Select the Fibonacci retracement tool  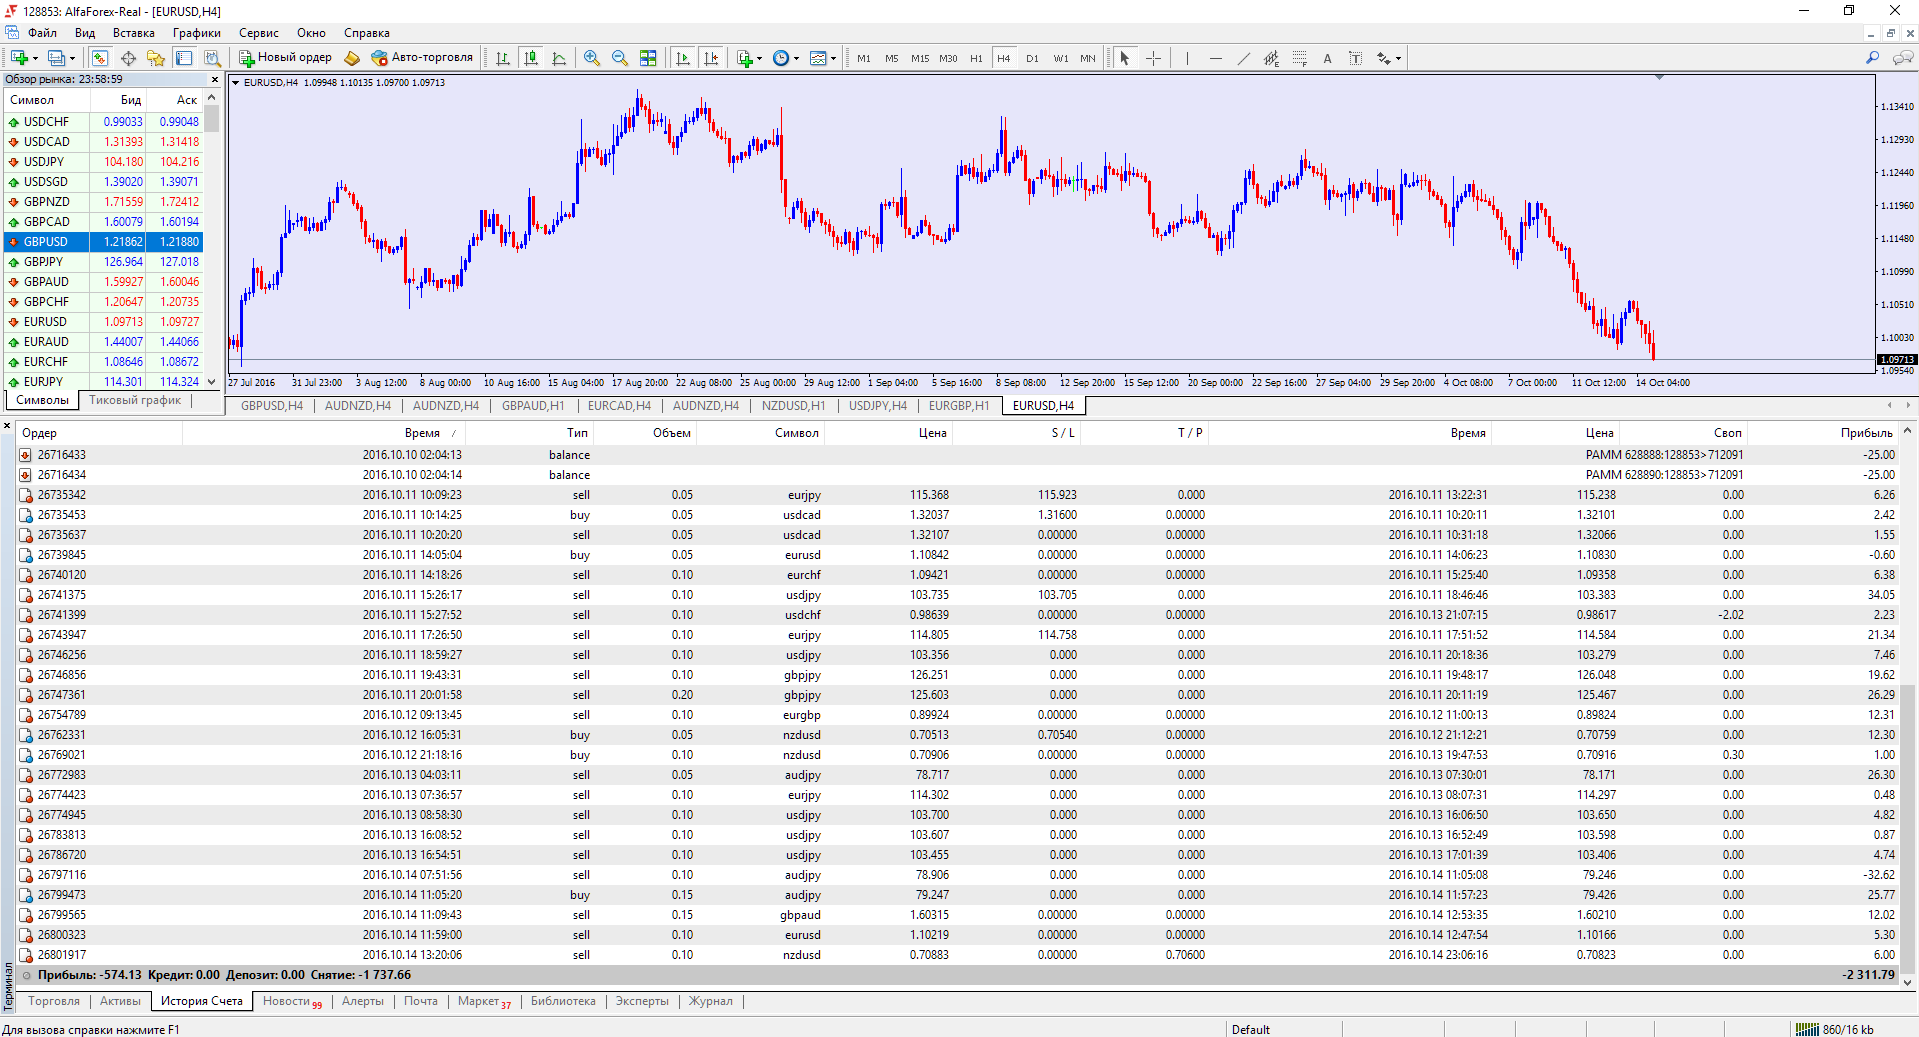click(1299, 58)
